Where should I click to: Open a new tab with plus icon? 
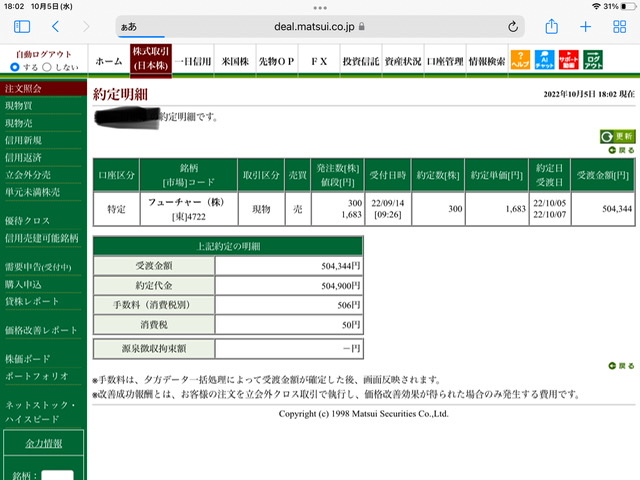pyautogui.click(x=585, y=27)
